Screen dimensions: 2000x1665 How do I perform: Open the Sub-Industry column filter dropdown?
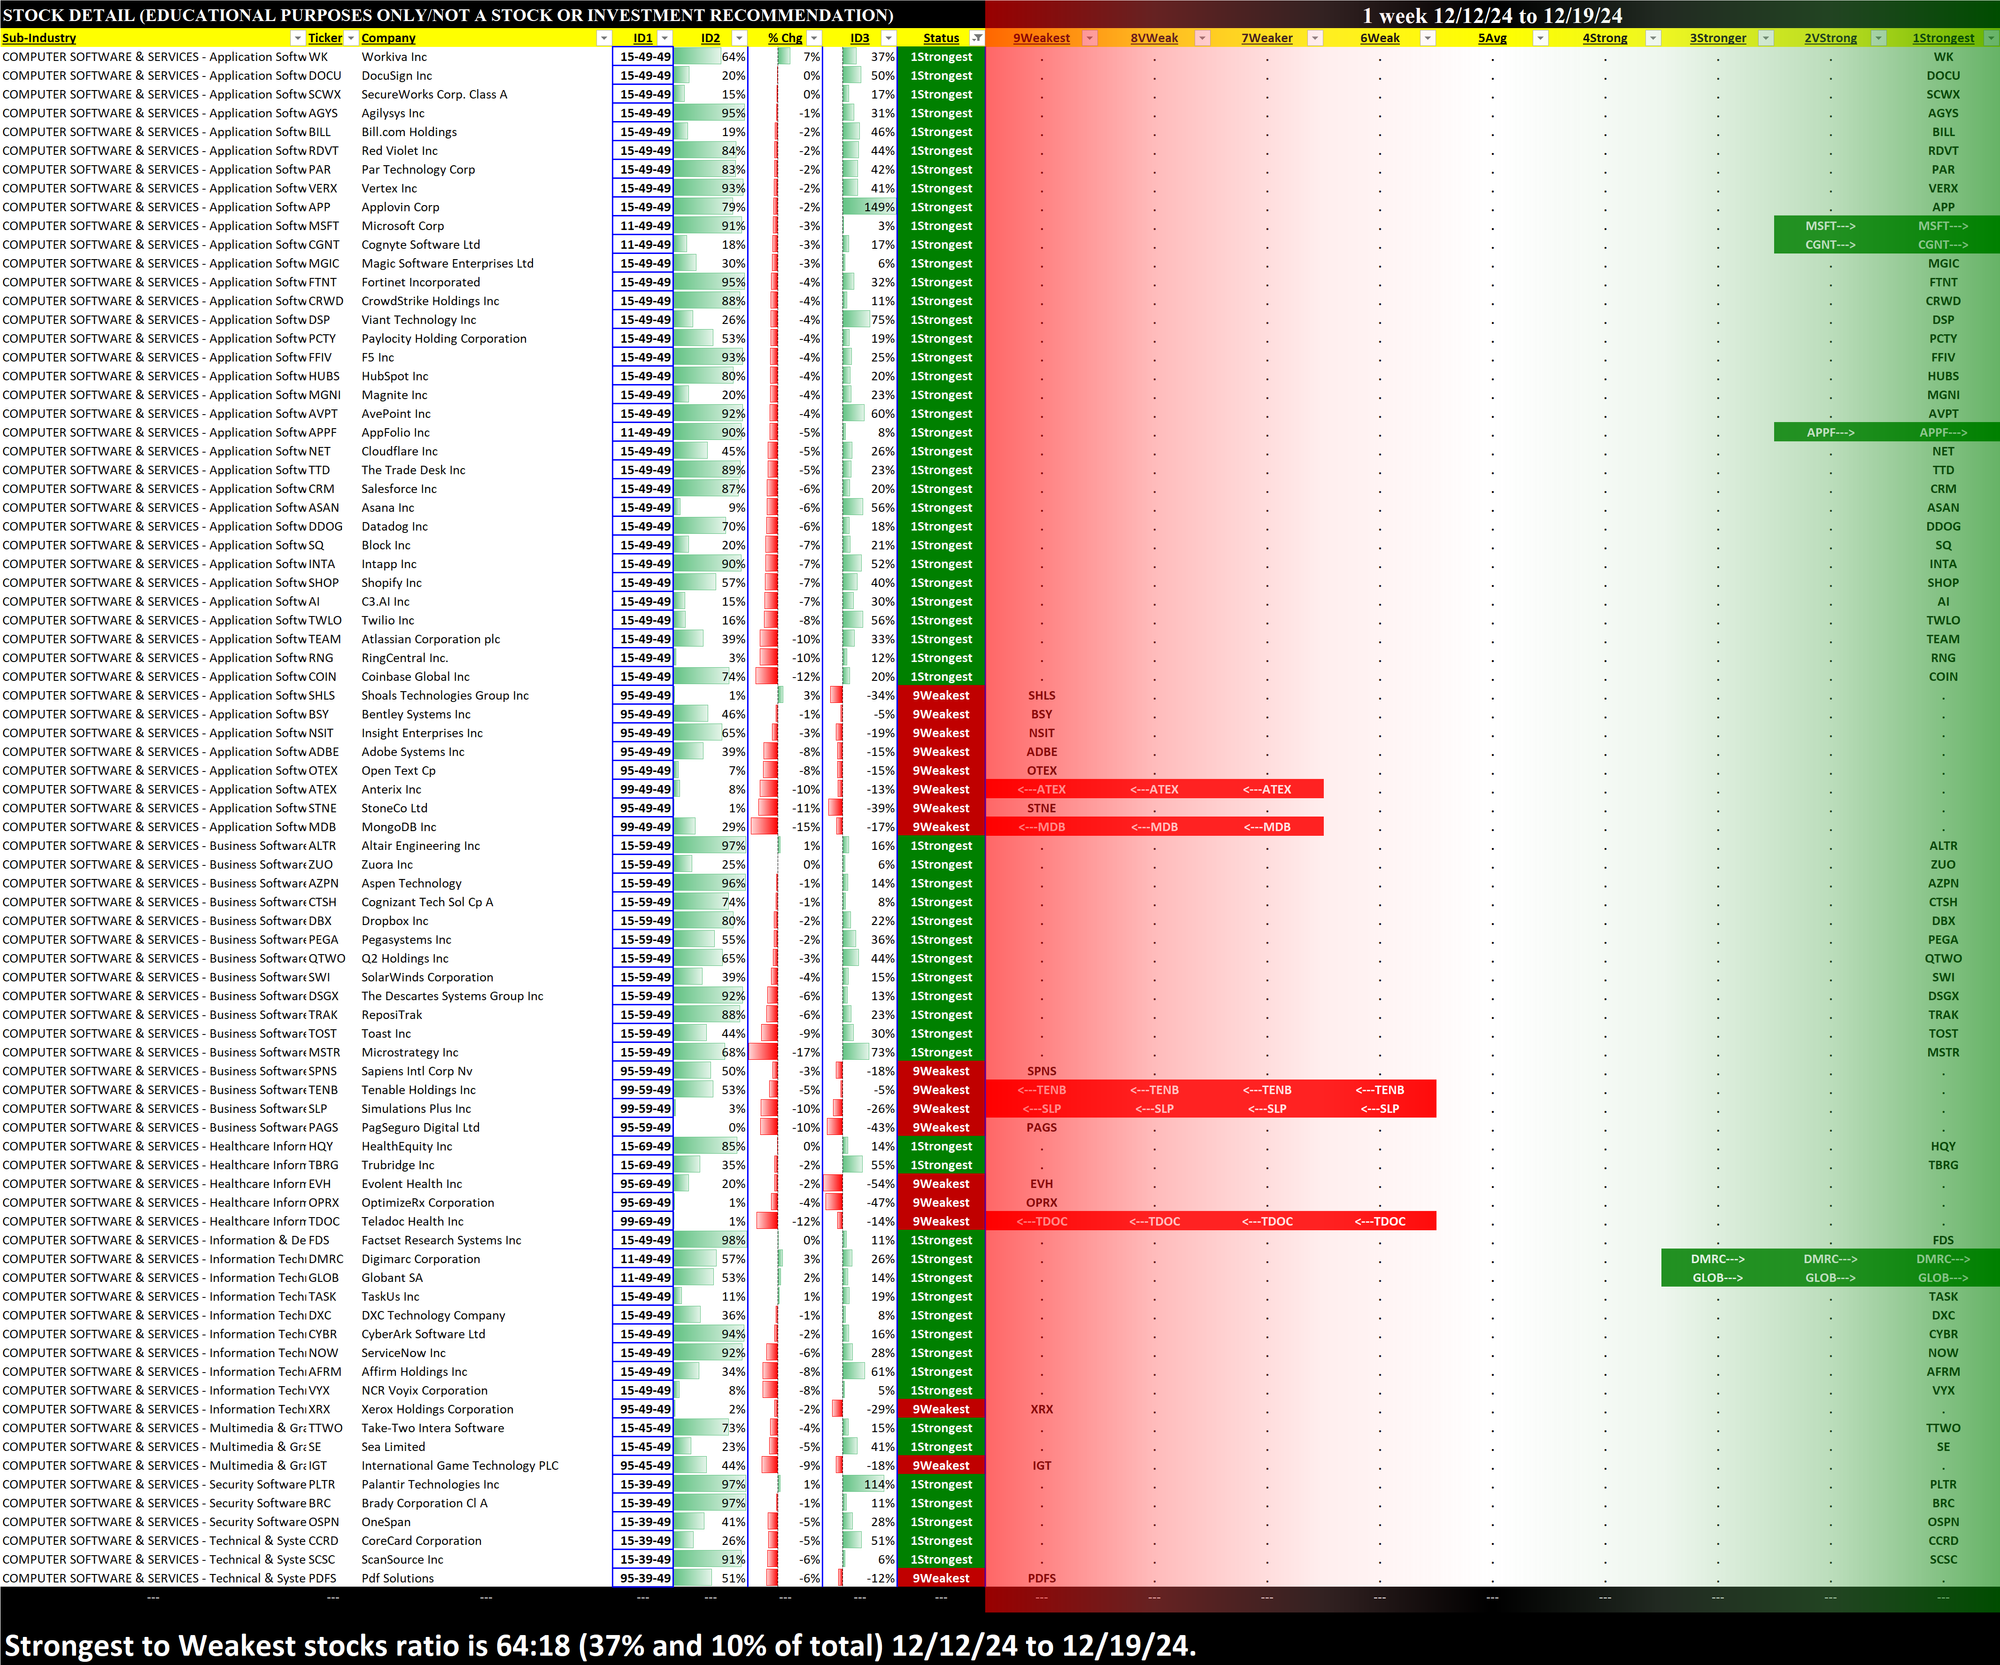[297, 38]
